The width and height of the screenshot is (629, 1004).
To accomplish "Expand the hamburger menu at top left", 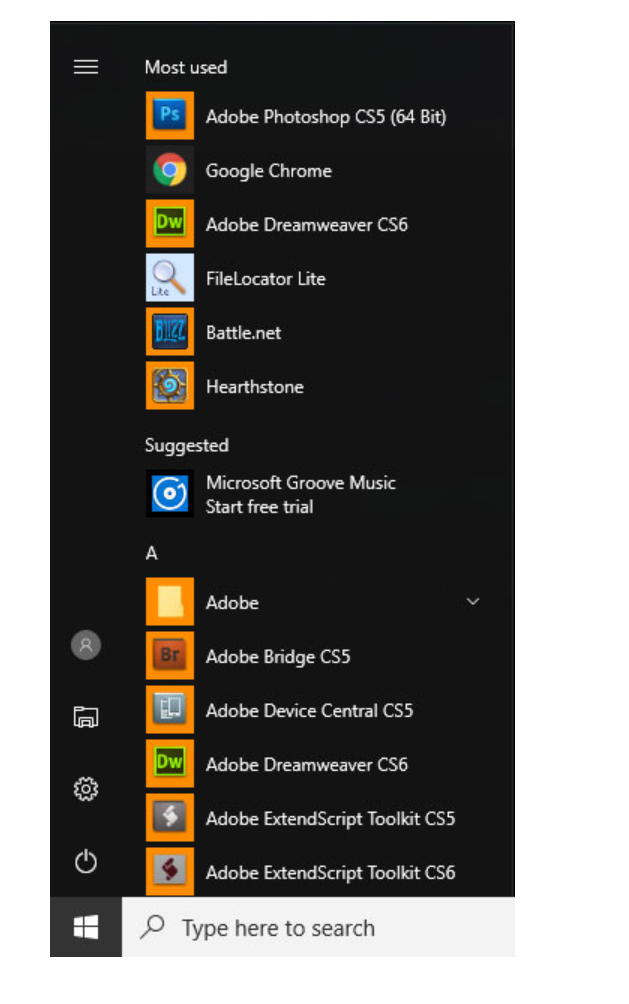I will 86,67.
